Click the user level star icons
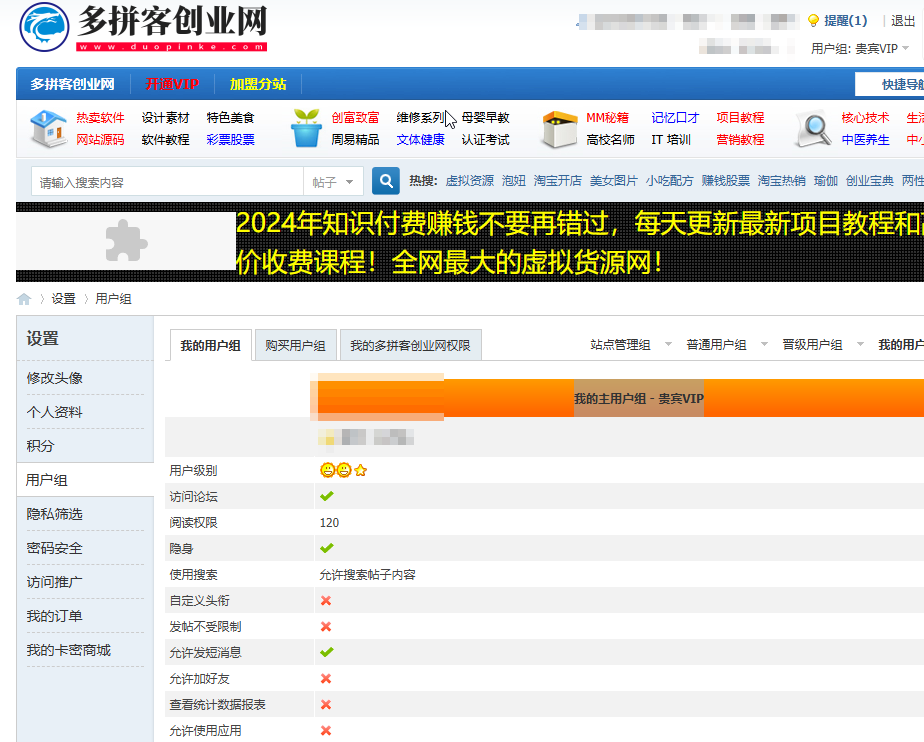The width and height of the screenshot is (924, 742). click(344, 470)
